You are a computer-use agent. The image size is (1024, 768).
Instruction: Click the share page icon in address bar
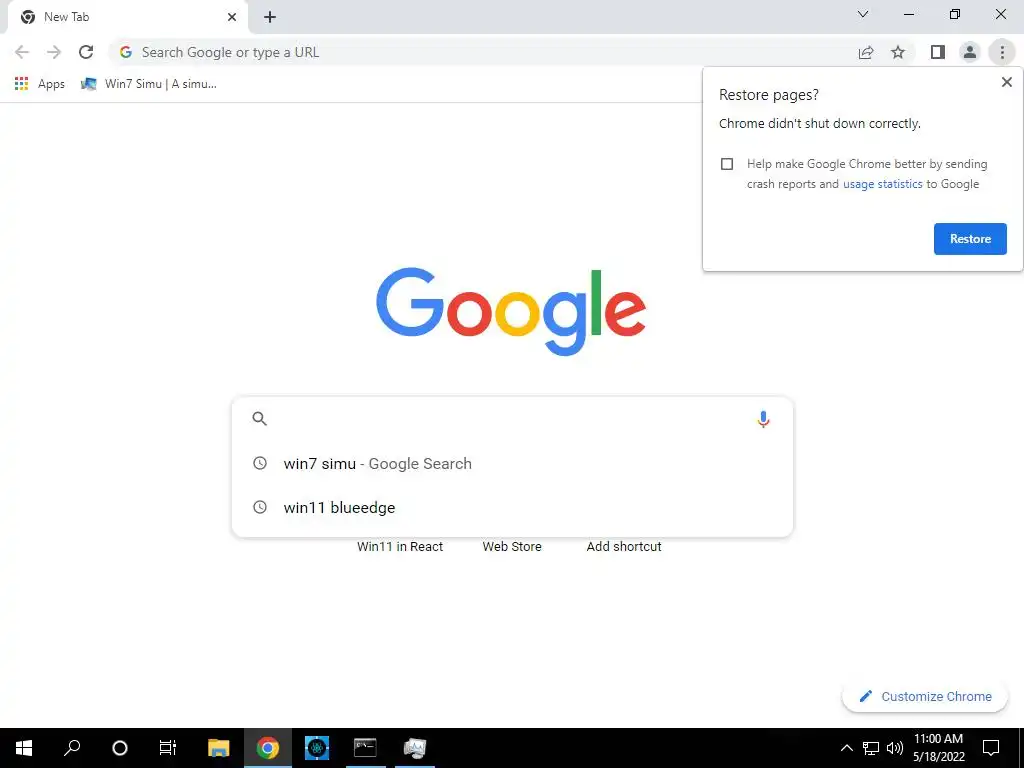[866, 52]
